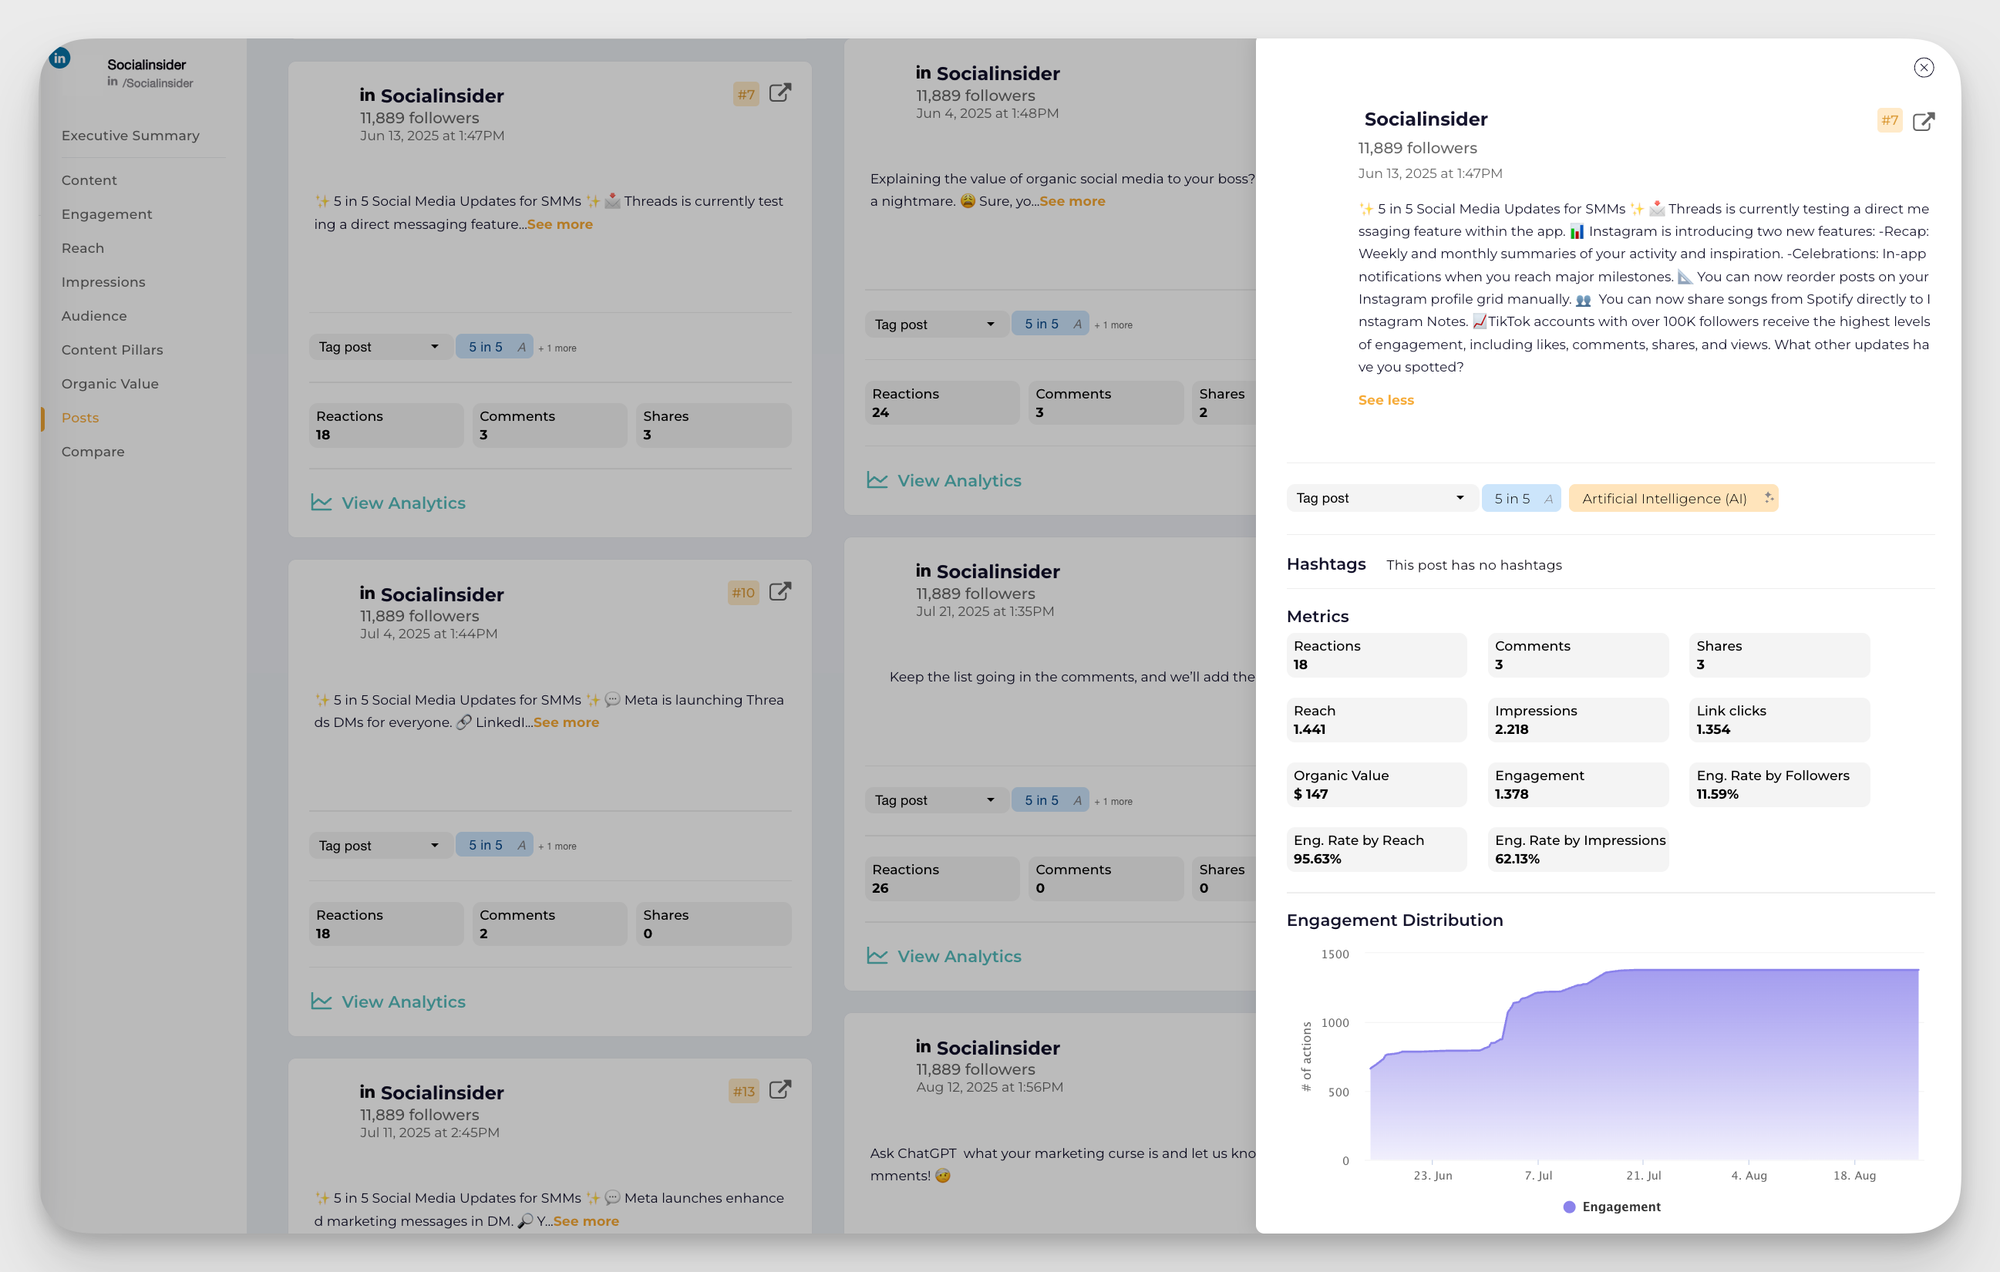Click the AI sparkle icon on Artificial Intelligence tag
The width and height of the screenshot is (2000, 1272).
(1768, 498)
